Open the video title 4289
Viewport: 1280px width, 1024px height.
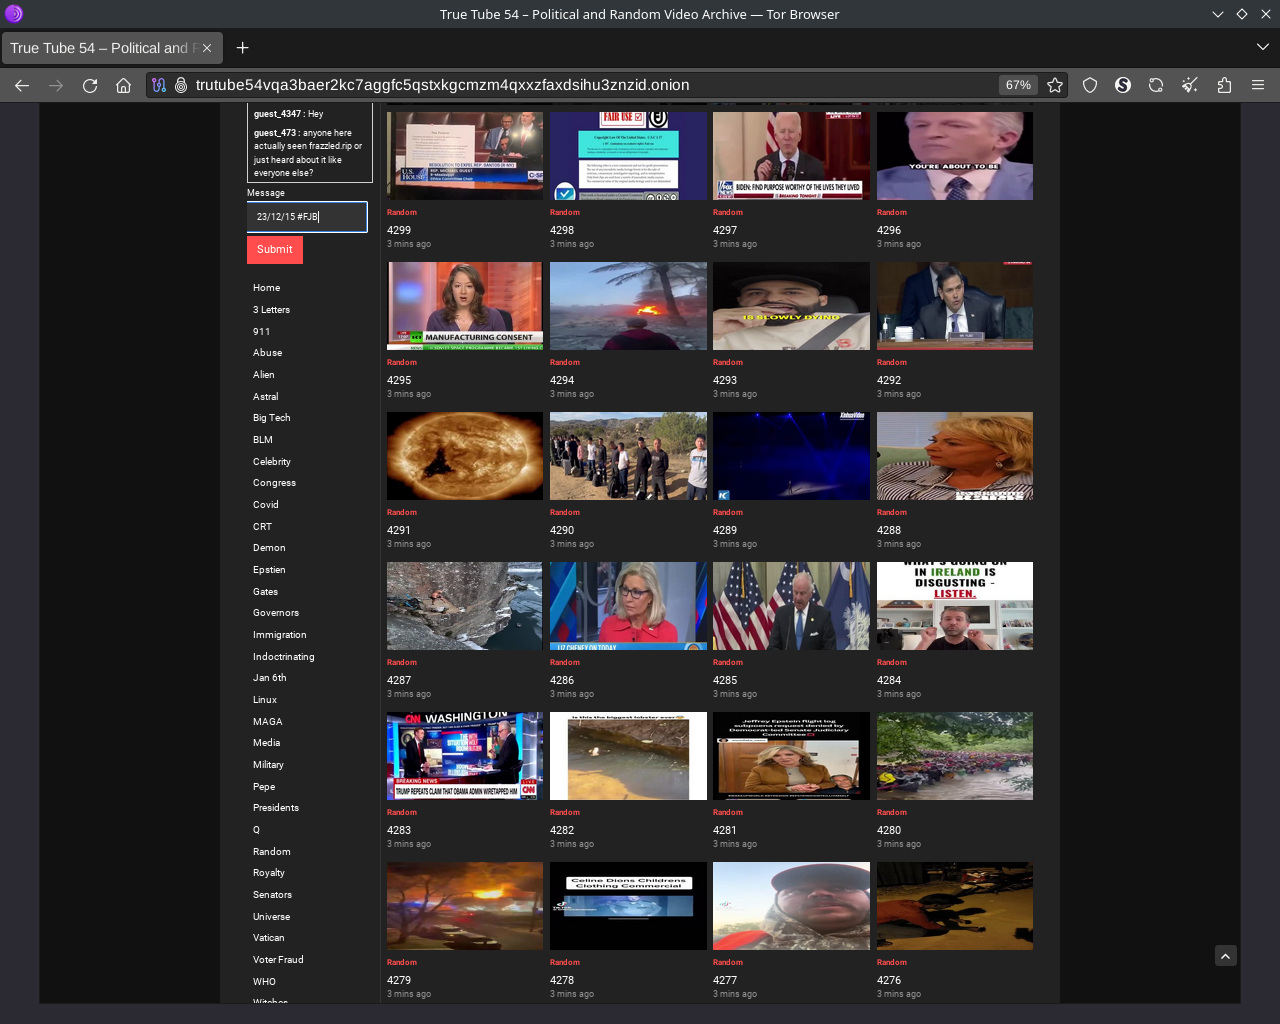coord(725,530)
